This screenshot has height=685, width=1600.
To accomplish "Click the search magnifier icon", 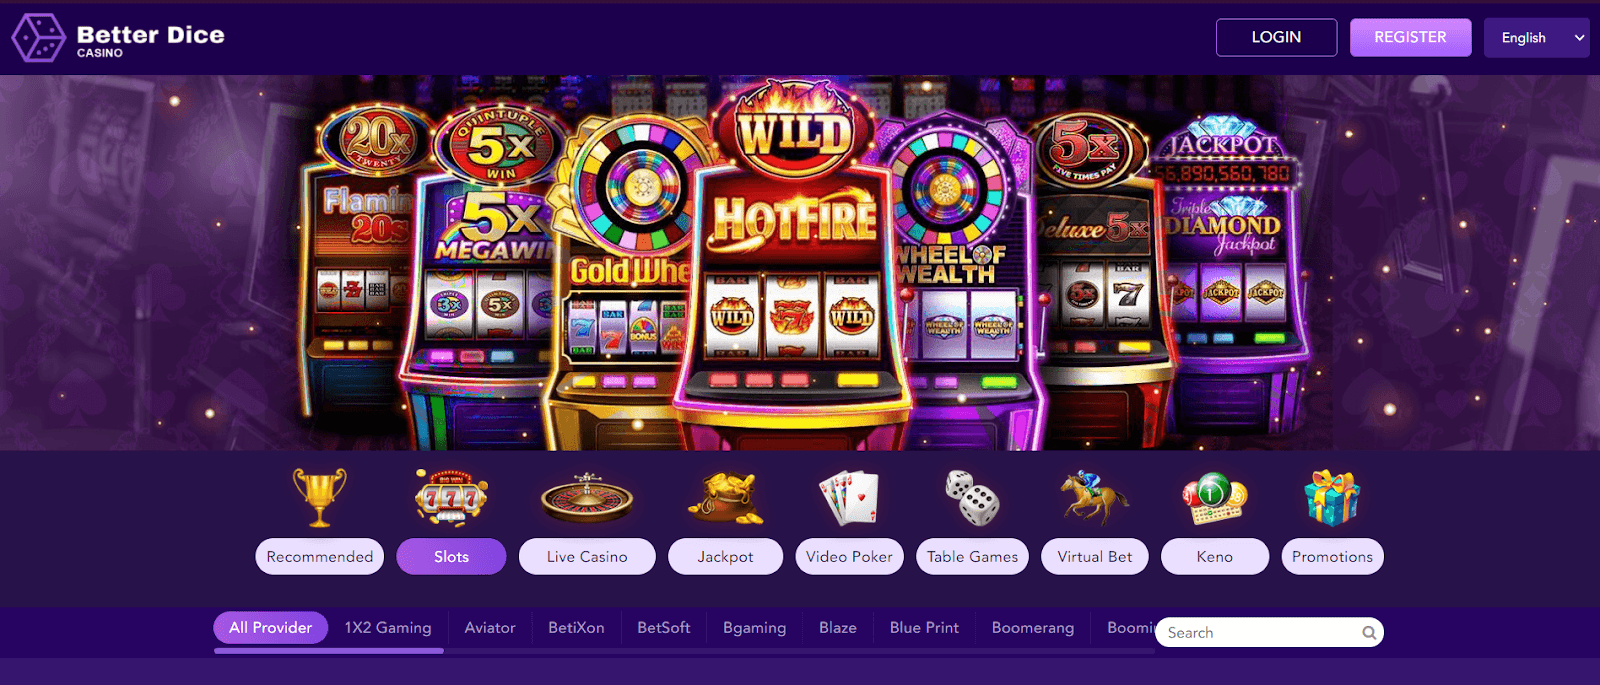I will [x=1369, y=632].
